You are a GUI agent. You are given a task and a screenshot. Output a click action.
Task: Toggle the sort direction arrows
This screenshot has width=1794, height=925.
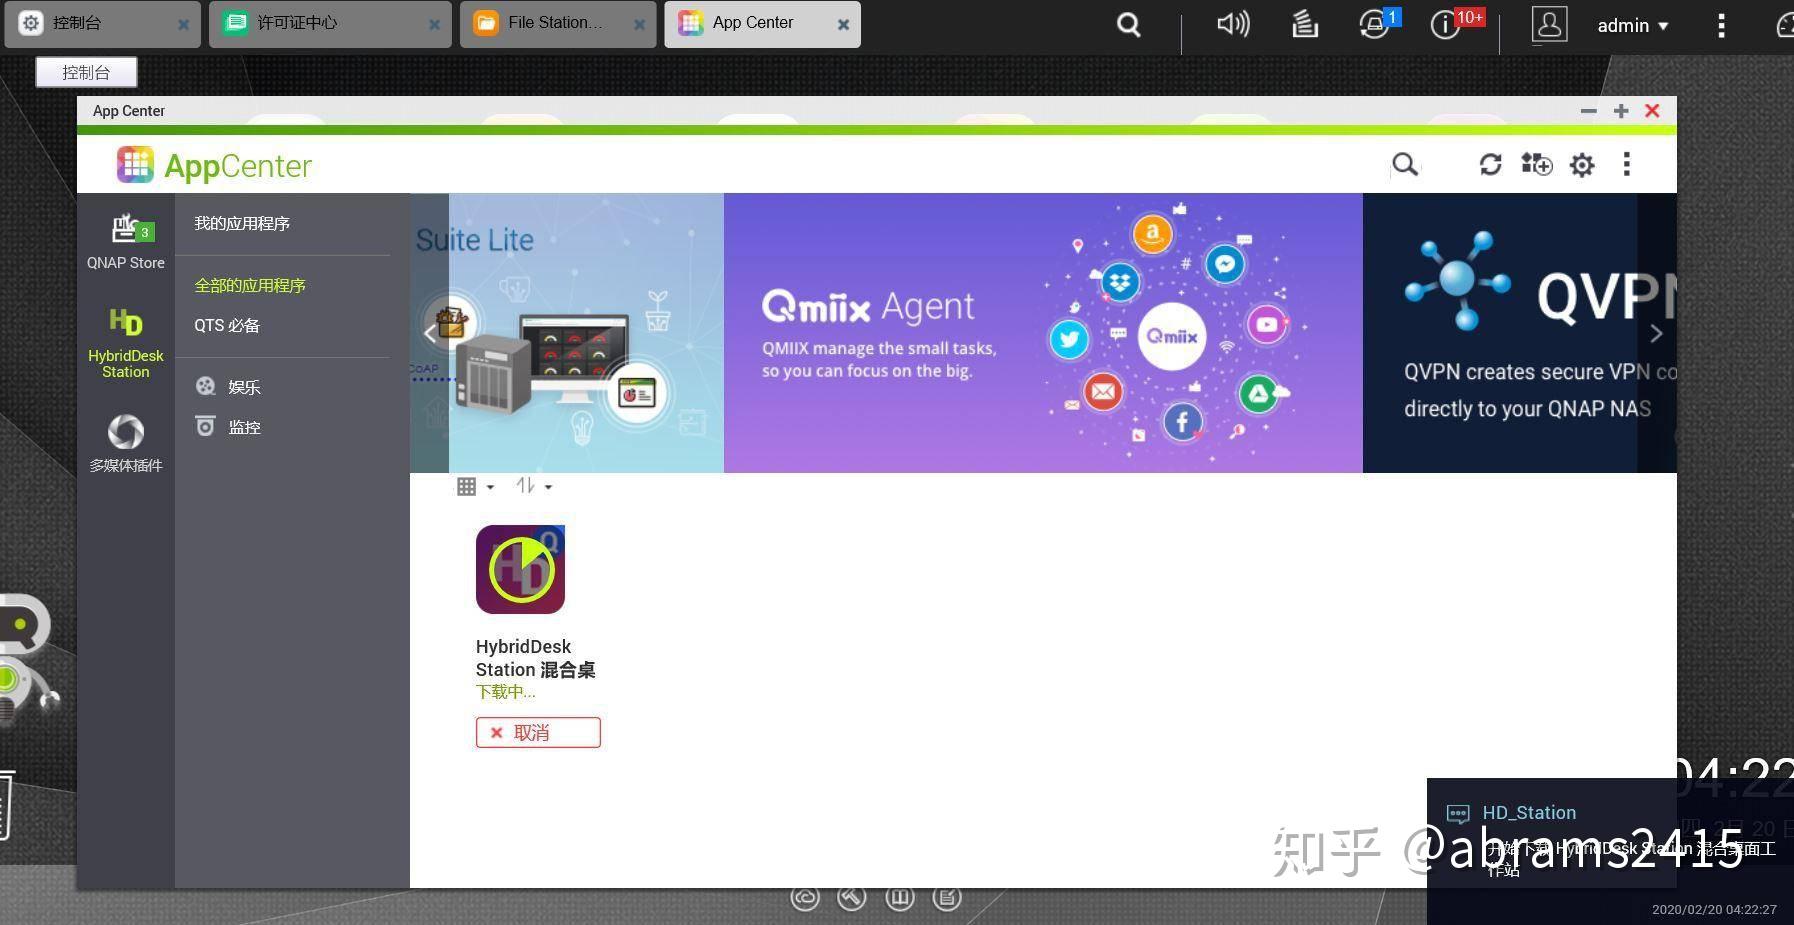tap(524, 486)
